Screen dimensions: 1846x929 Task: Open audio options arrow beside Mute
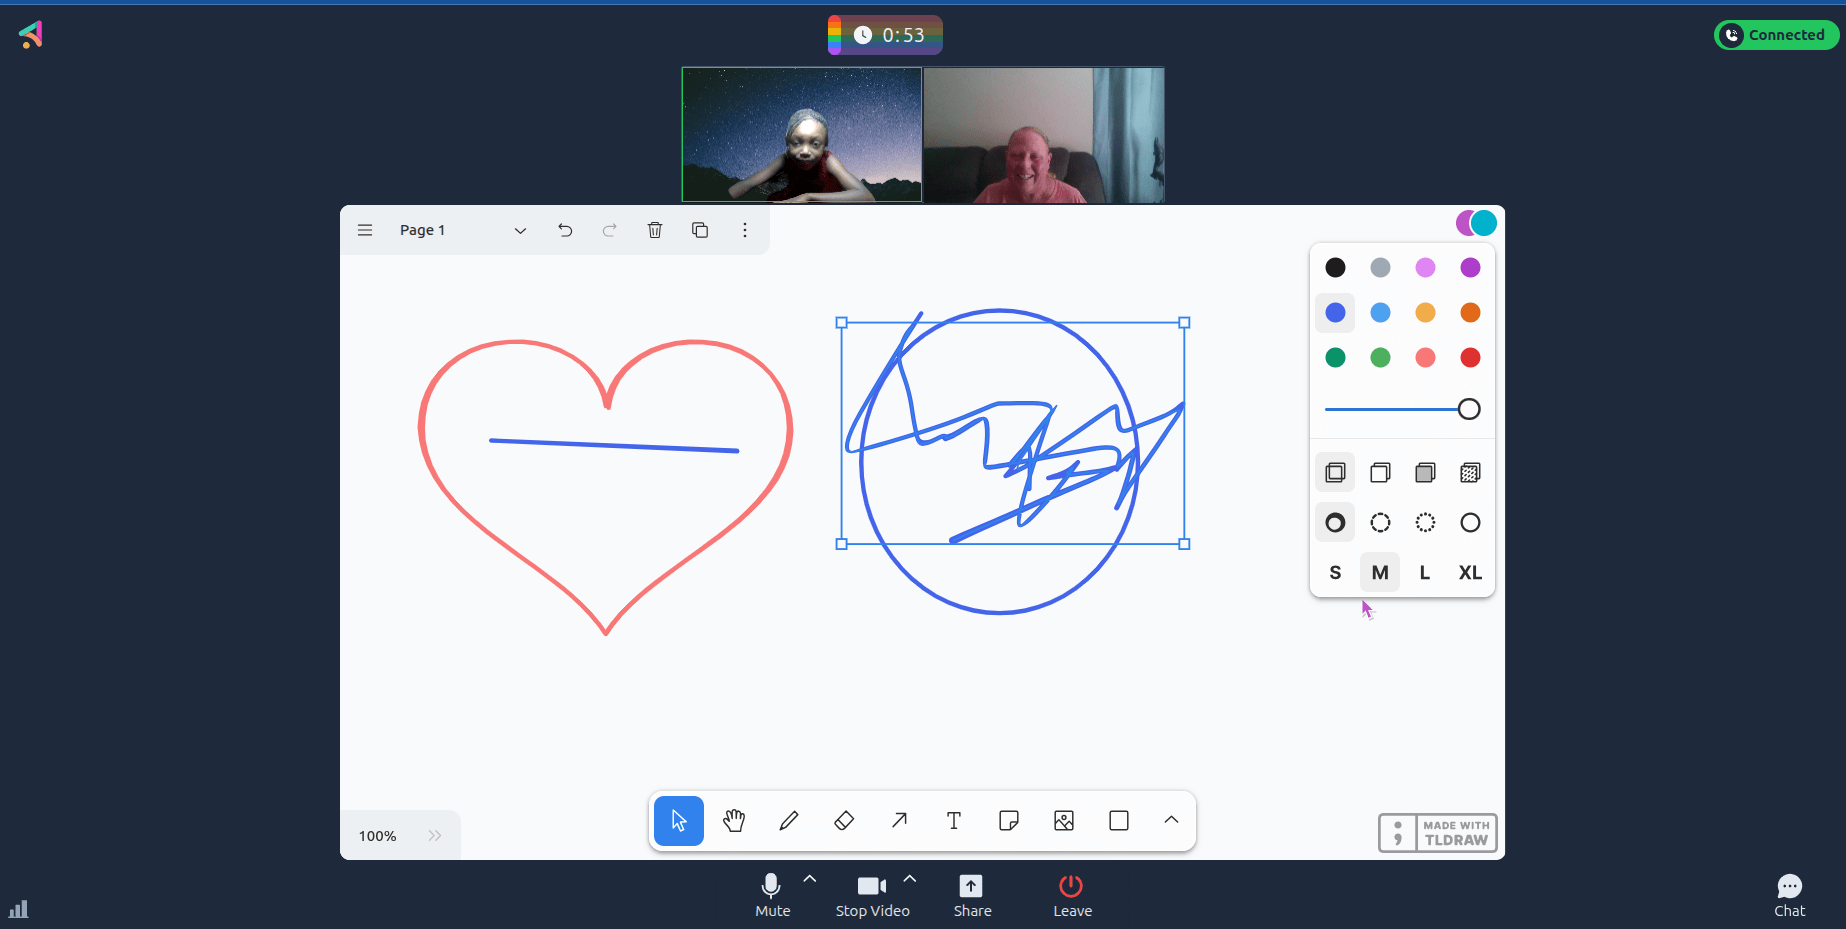pyautogui.click(x=810, y=879)
